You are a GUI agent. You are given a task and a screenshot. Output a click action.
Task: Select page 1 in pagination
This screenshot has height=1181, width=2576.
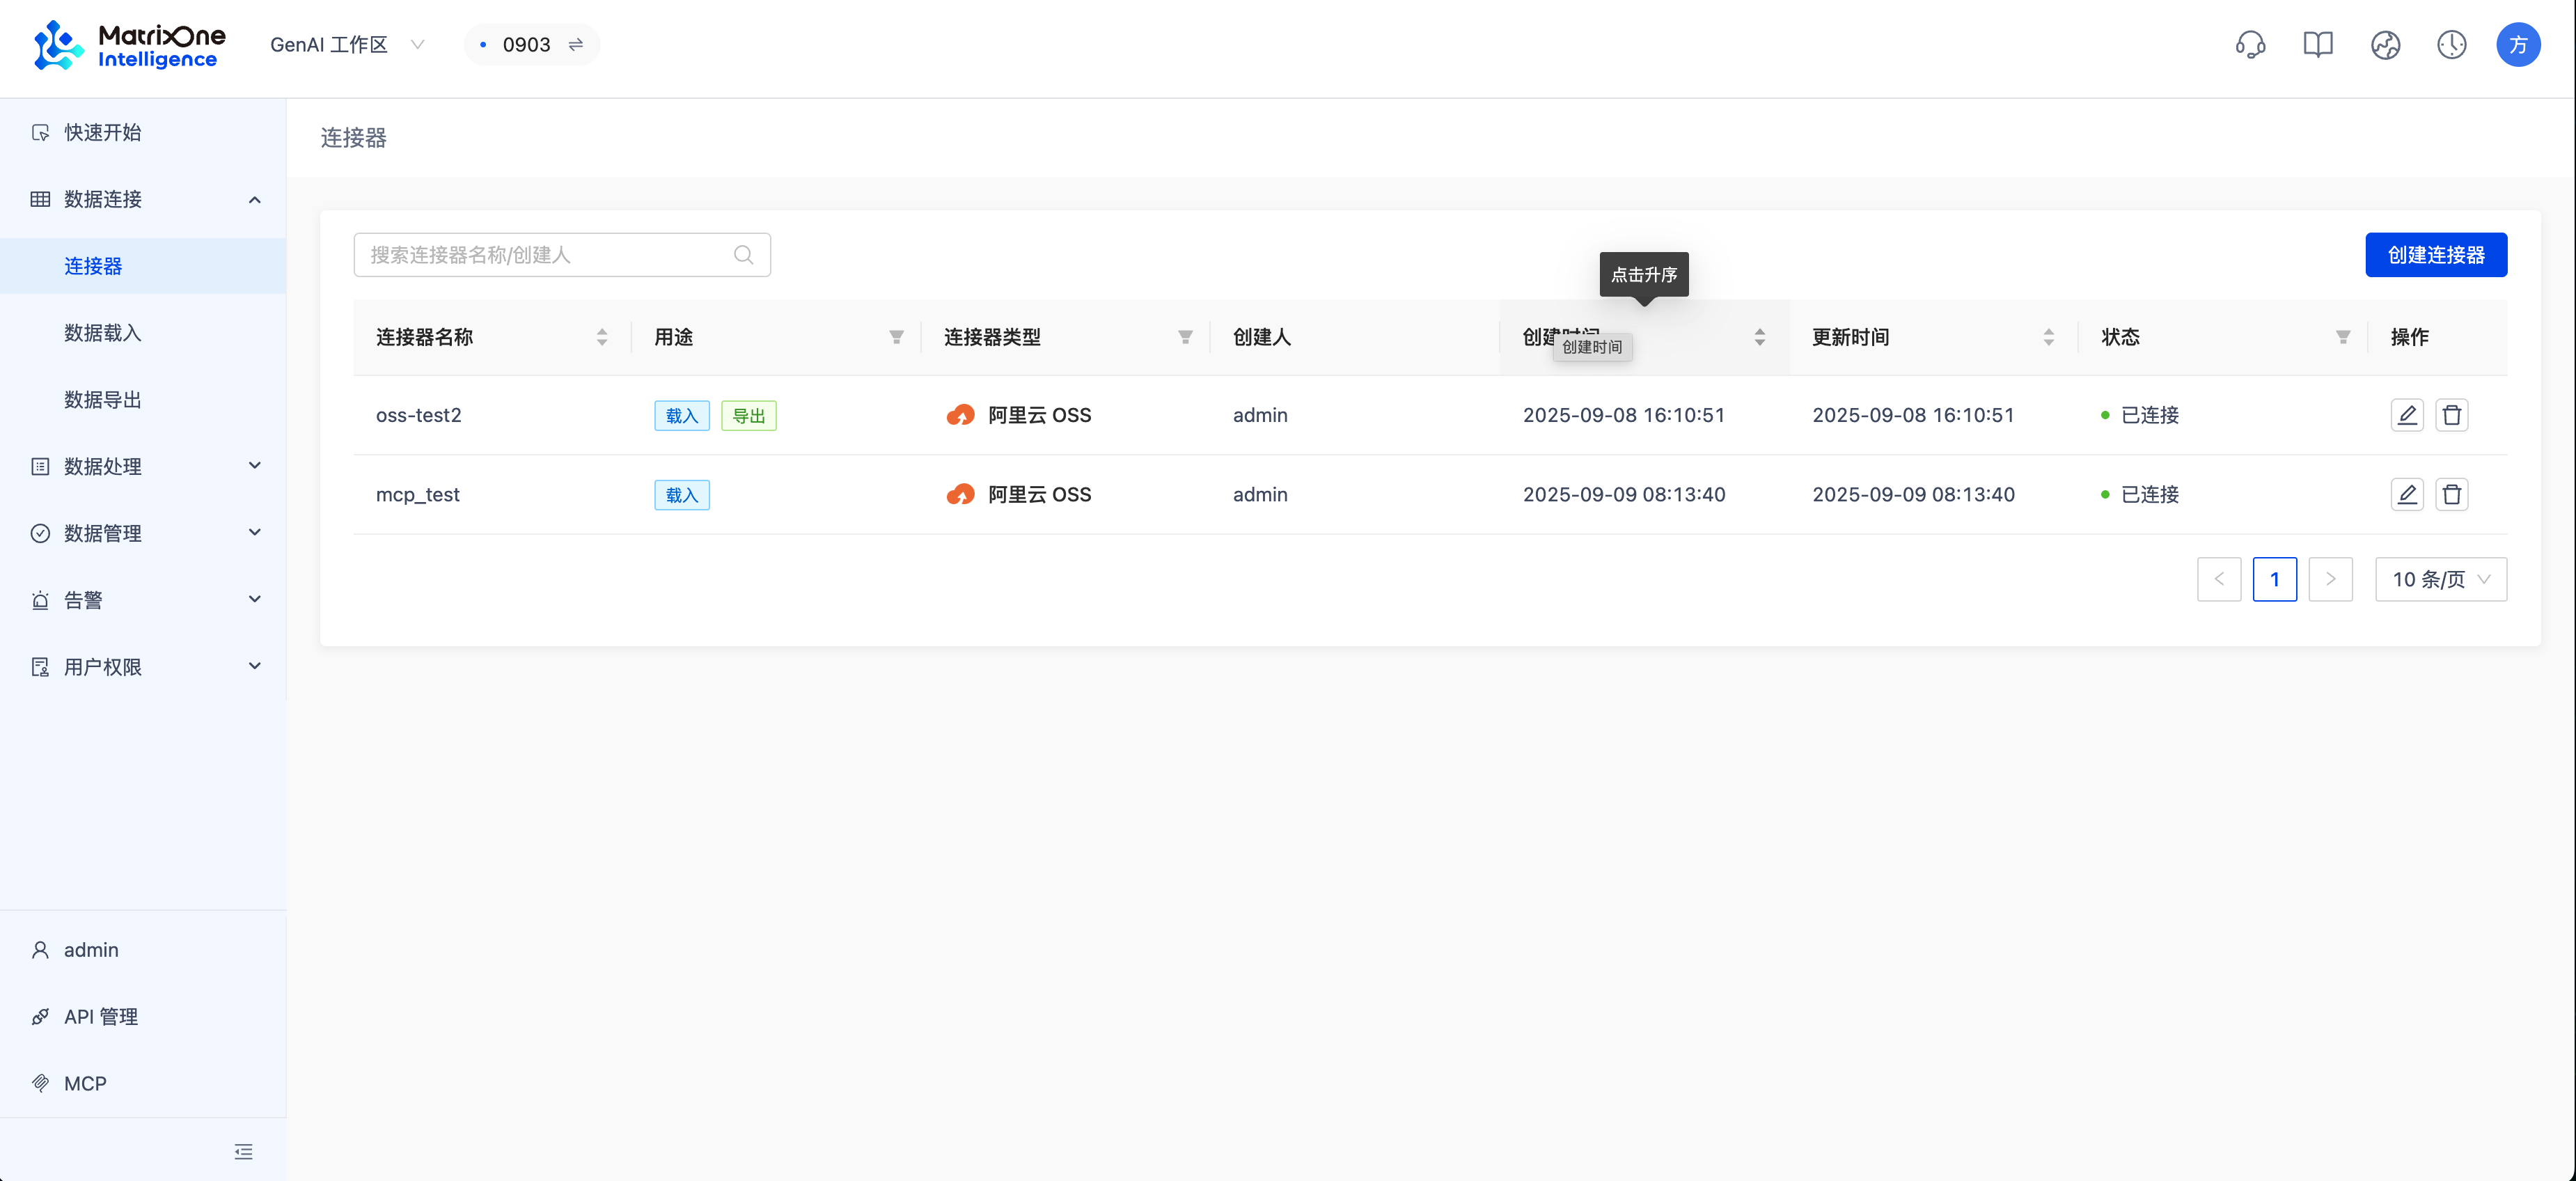coord(2274,579)
